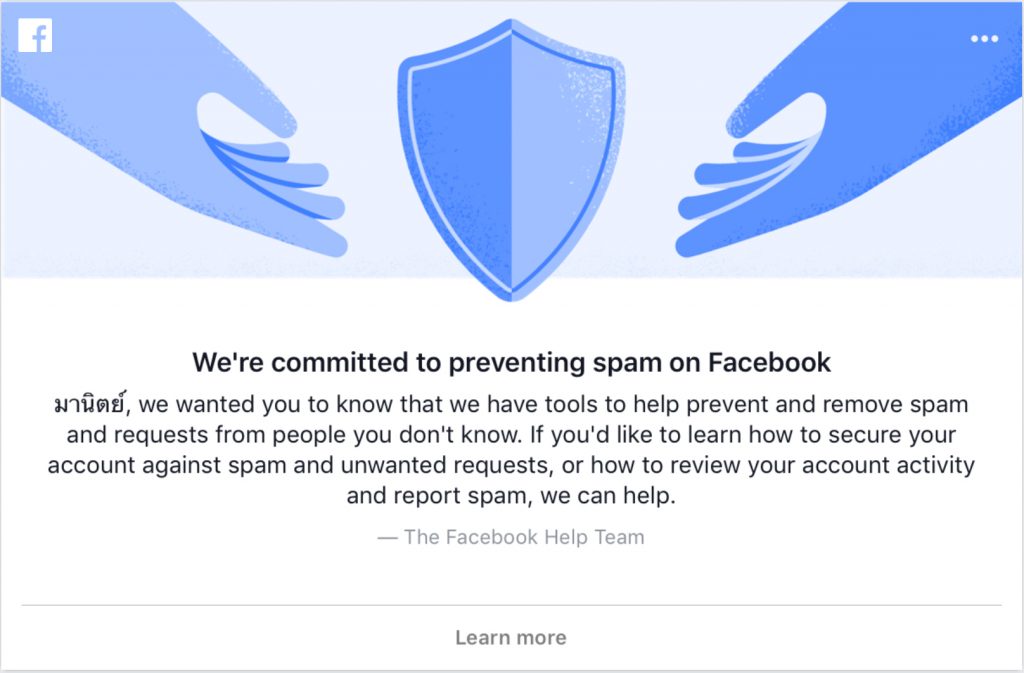Click the 'and report spam, we can help.' line
1024x673 pixels.
511,496
